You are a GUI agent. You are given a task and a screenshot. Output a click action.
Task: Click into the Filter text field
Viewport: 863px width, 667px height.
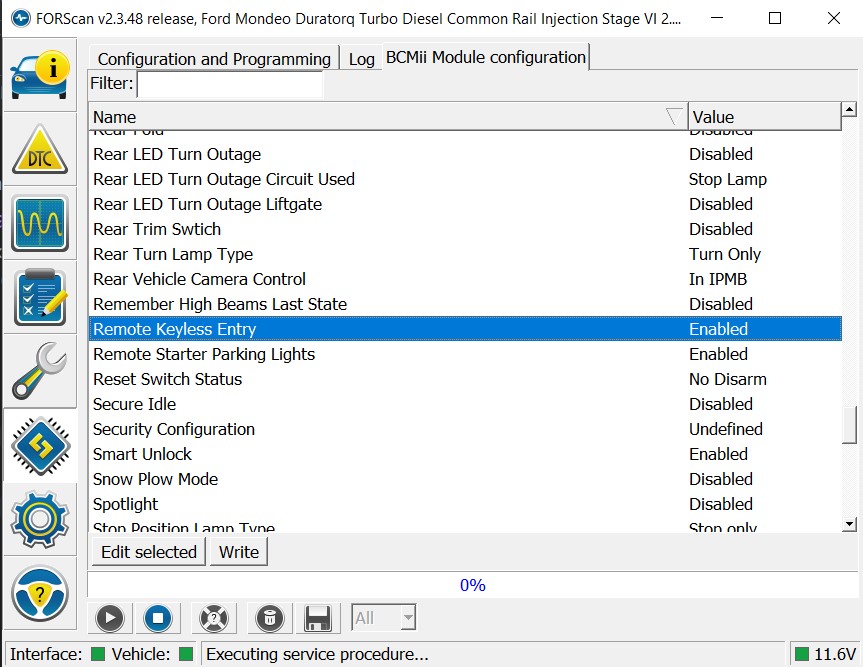click(230, 84)
